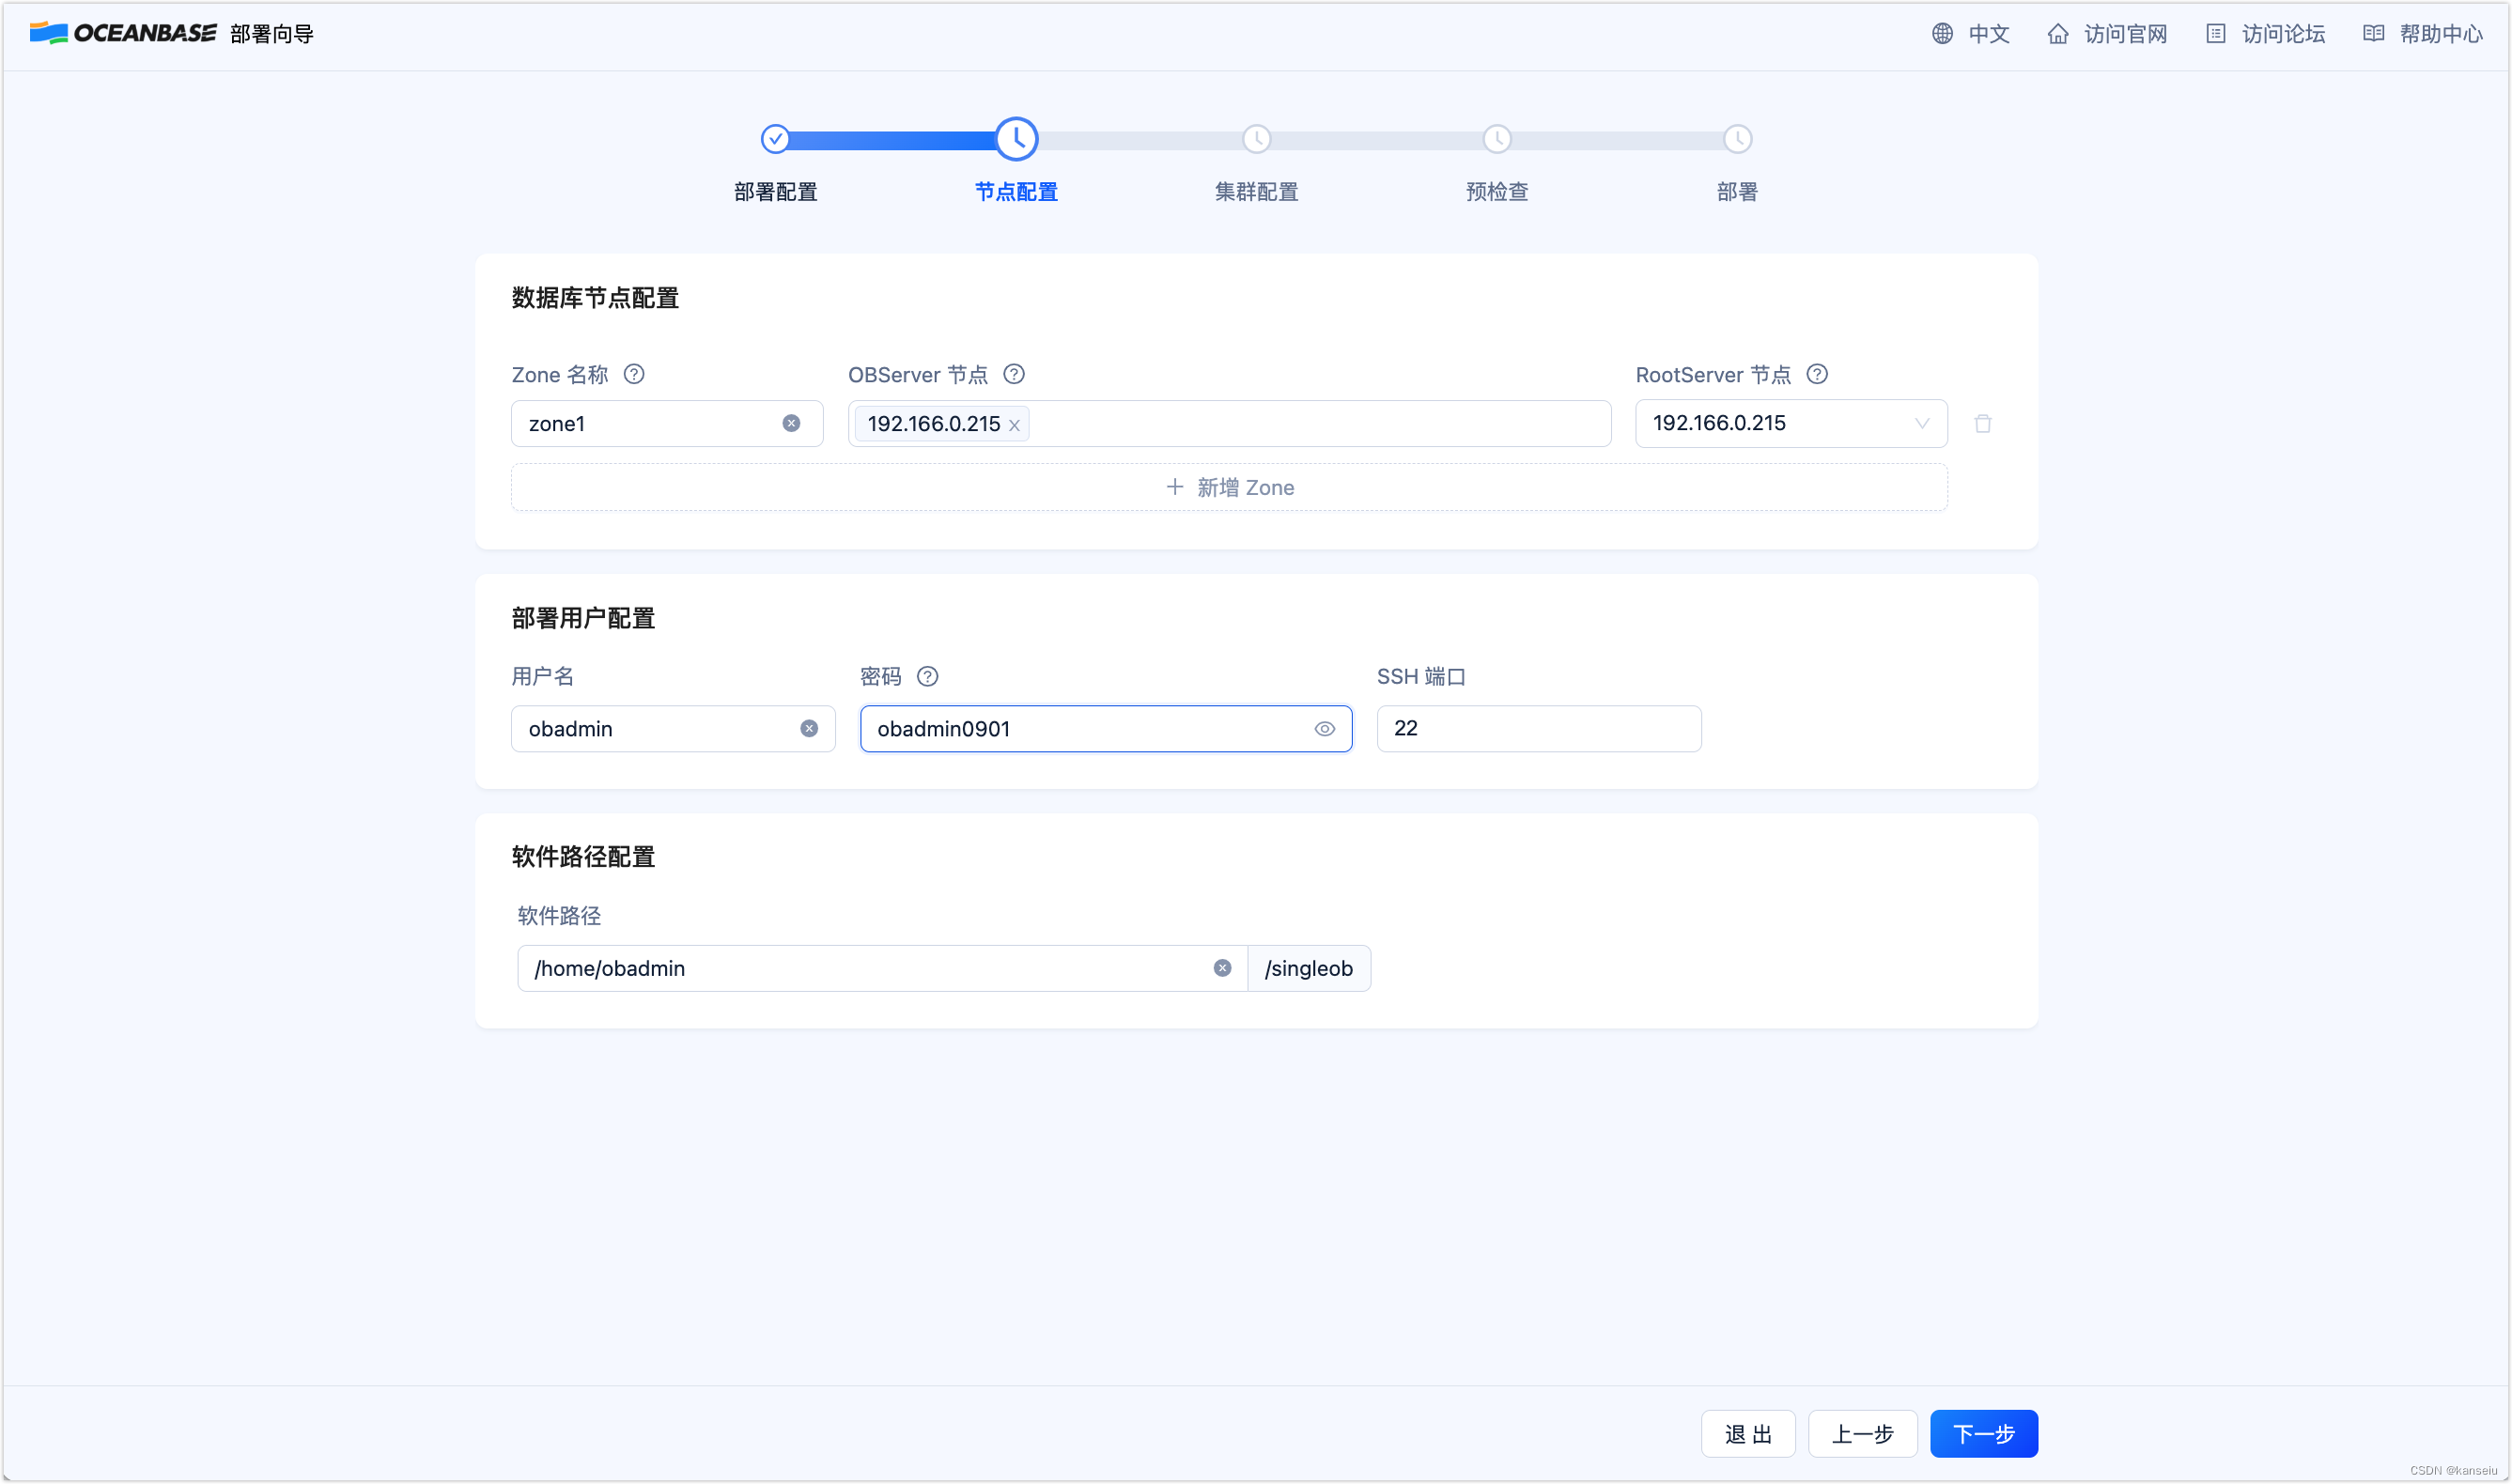Click the 软件路径 label
Screen dimensions: 2512x1484
pos(559,916)
